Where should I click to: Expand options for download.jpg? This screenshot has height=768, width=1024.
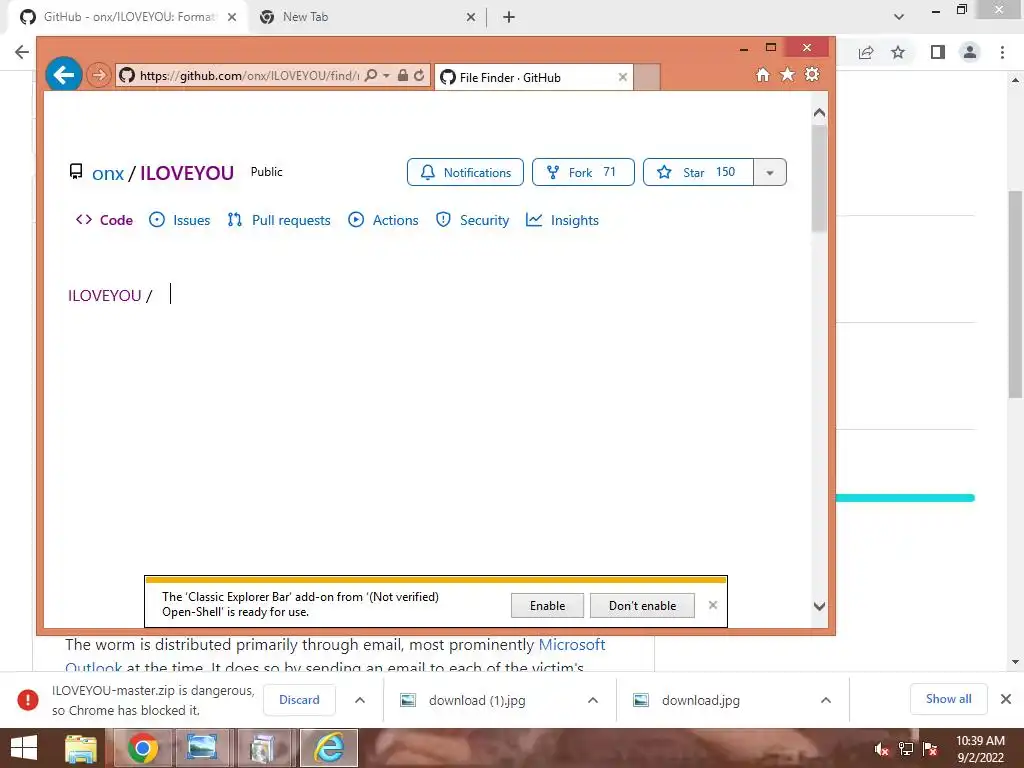point(825,700)
